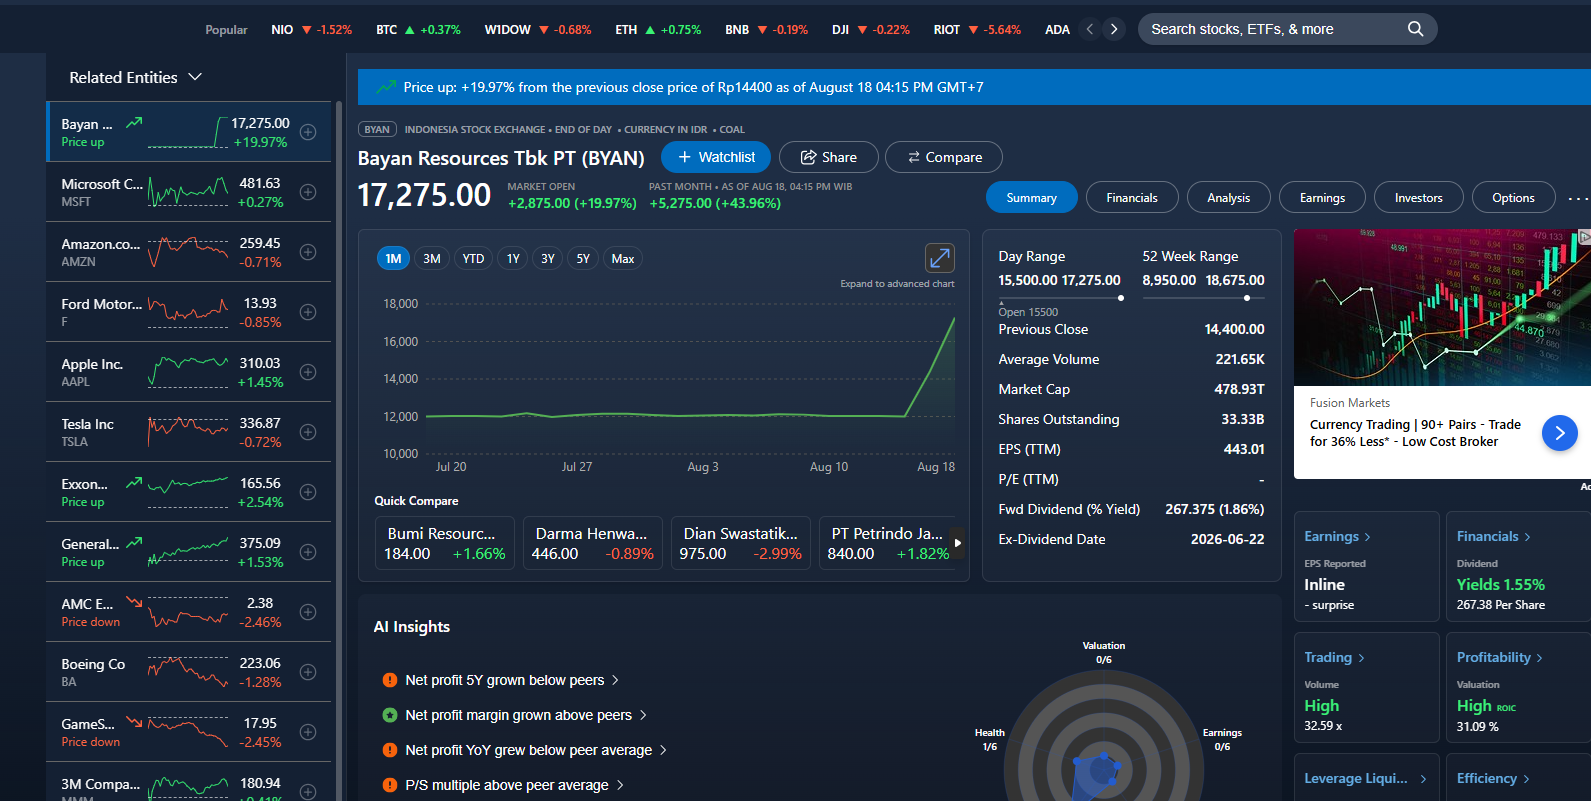Viewport: 1591px width, 801px height.
Task: Click the blue arrow on the Fusion Markets ad
Action: pos(1560,433)
